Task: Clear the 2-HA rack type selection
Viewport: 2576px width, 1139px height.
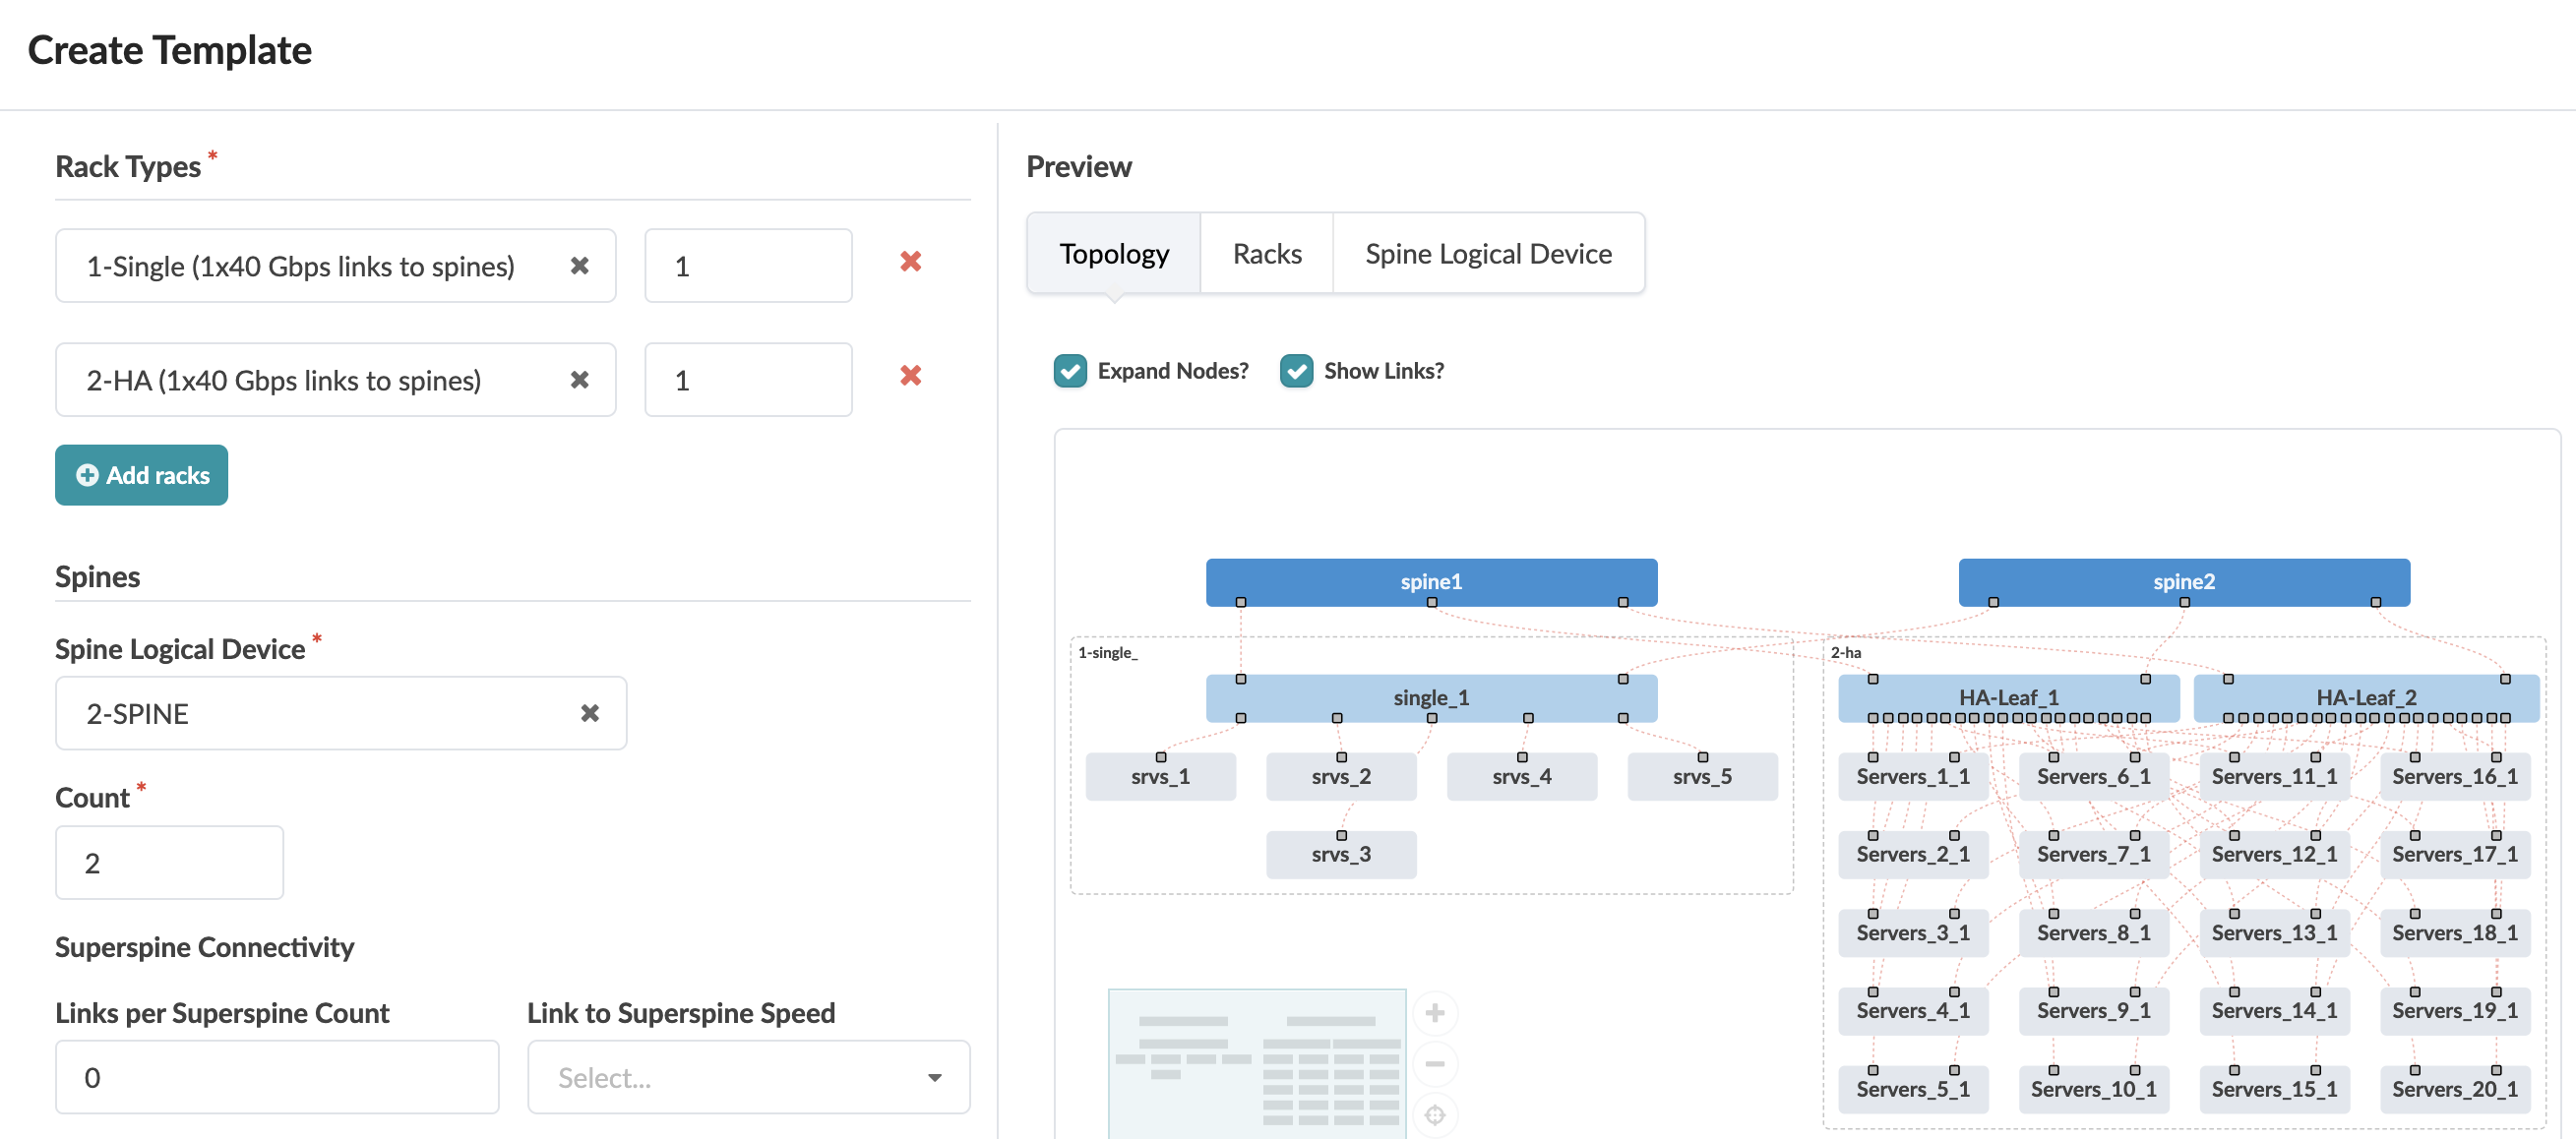Action: pos(579,380)
